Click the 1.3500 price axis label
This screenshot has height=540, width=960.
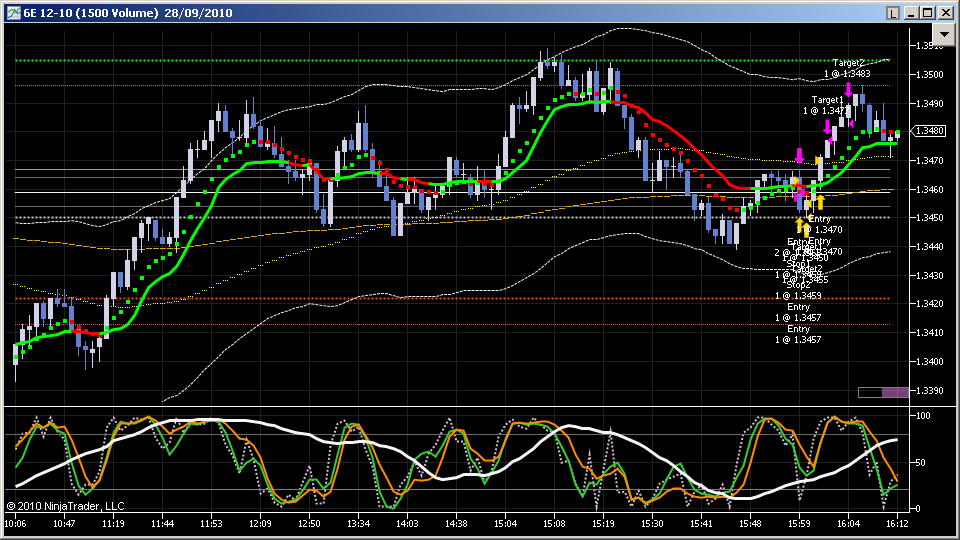pos(929,74)
